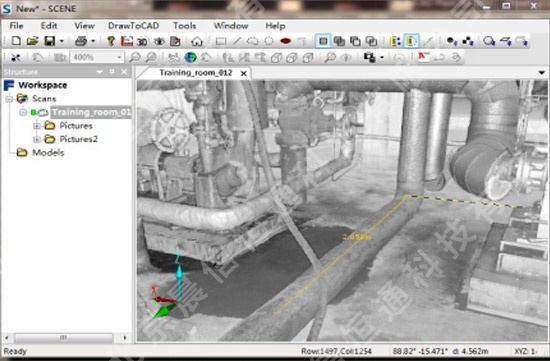The height and width of the screenshot is (361, 550).
Task: Select the rectangle selection tool
Action: [x=221, y=41]
